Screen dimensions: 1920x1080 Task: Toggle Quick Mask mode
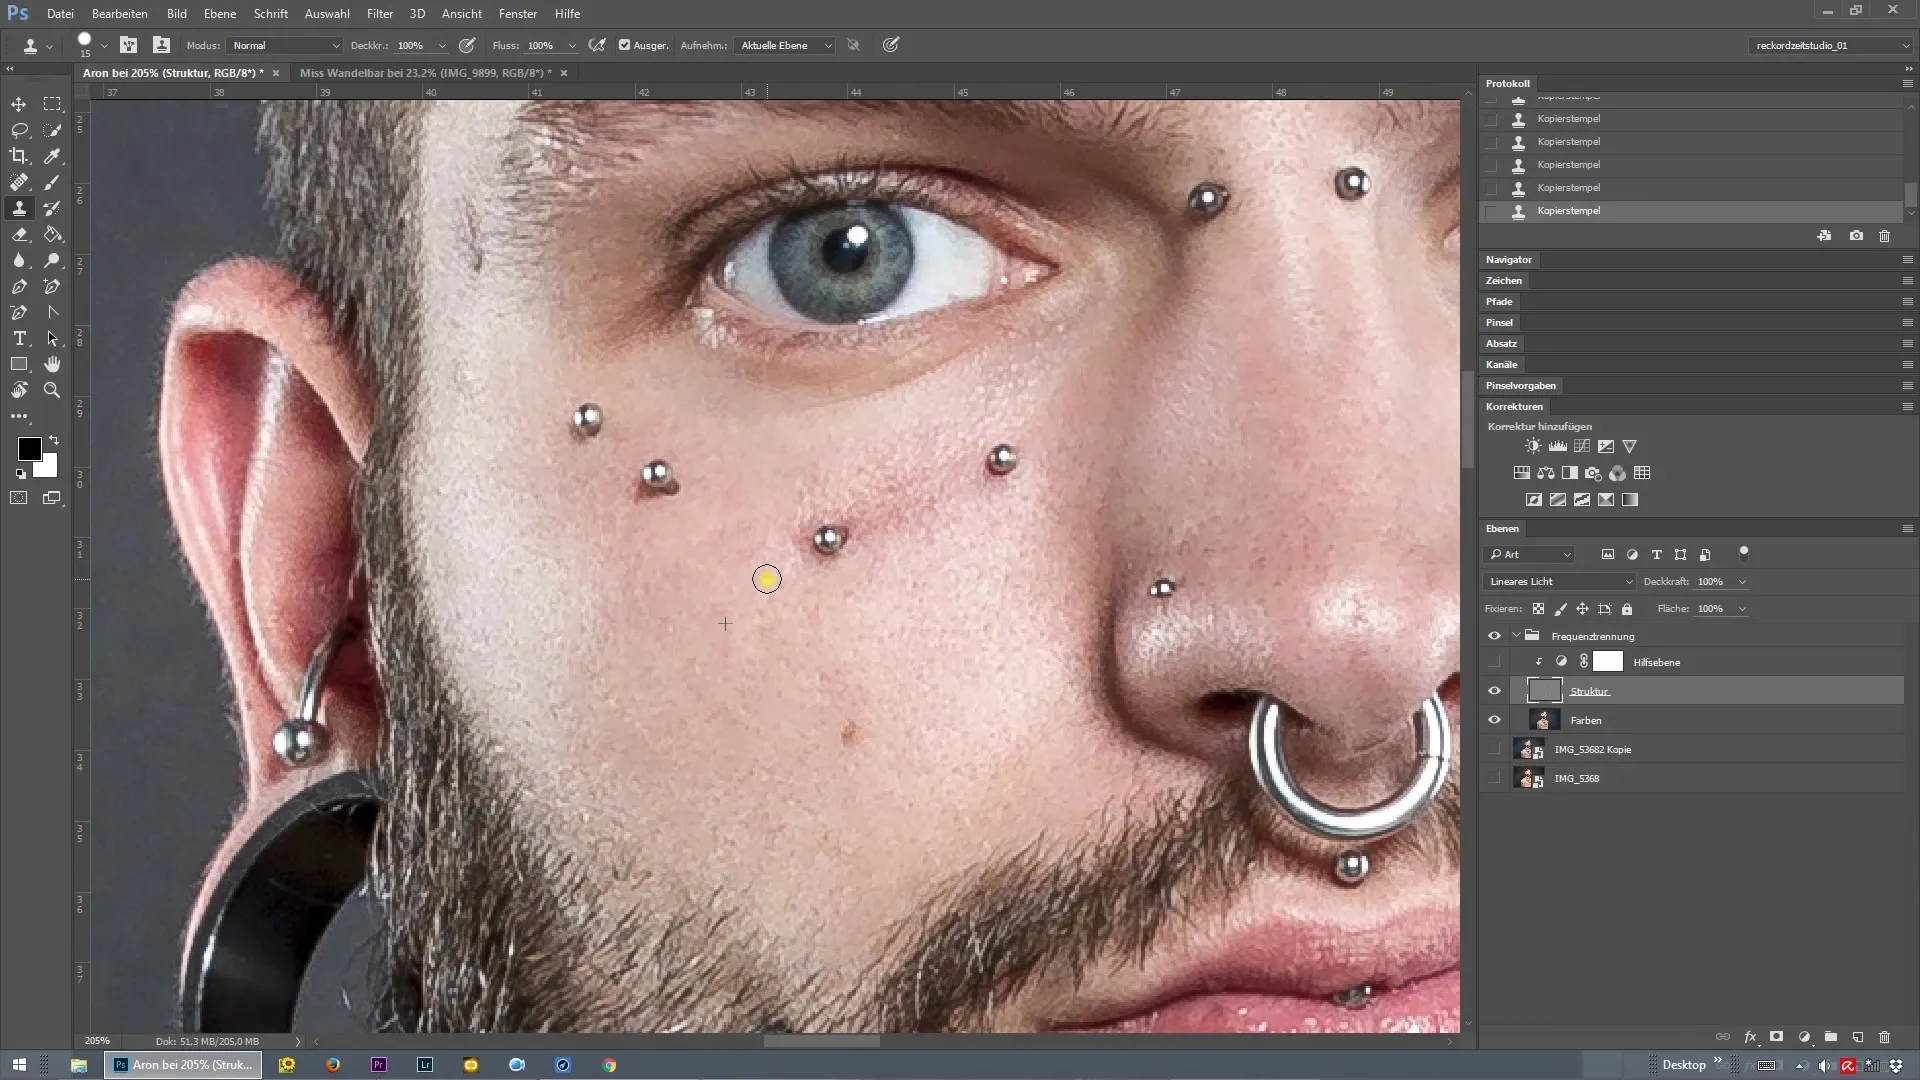pos(19,497)
